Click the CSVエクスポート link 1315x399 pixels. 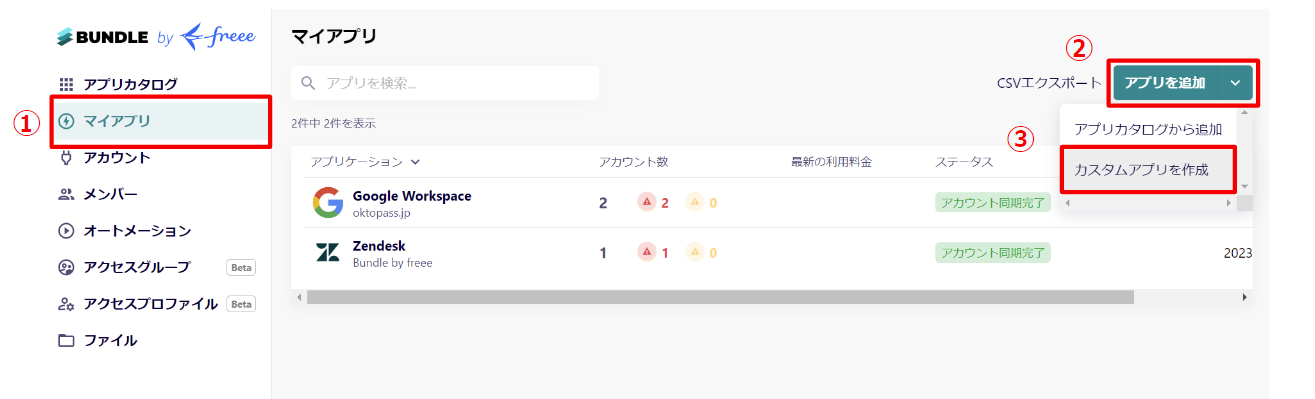click(x=1049, y=83)
